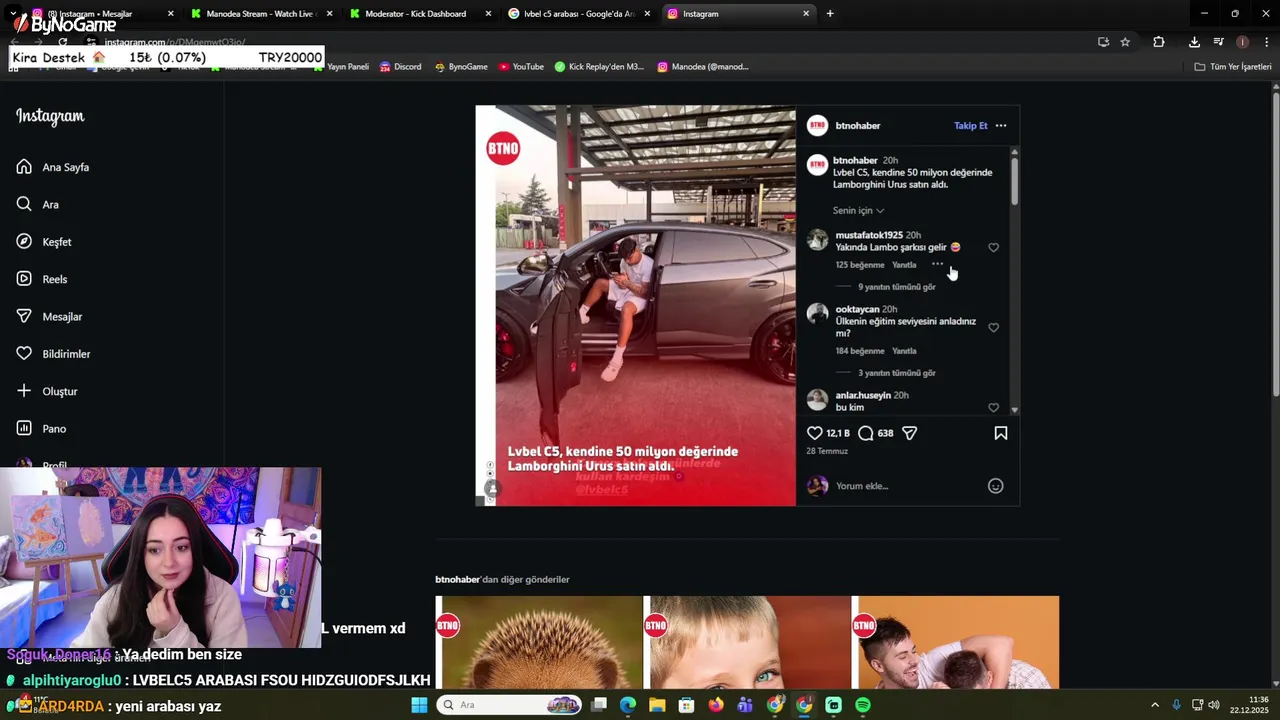Screen dimensions: 1280x720
Task: Open Reels from the sidebar
Action: (x=41, y=279)
